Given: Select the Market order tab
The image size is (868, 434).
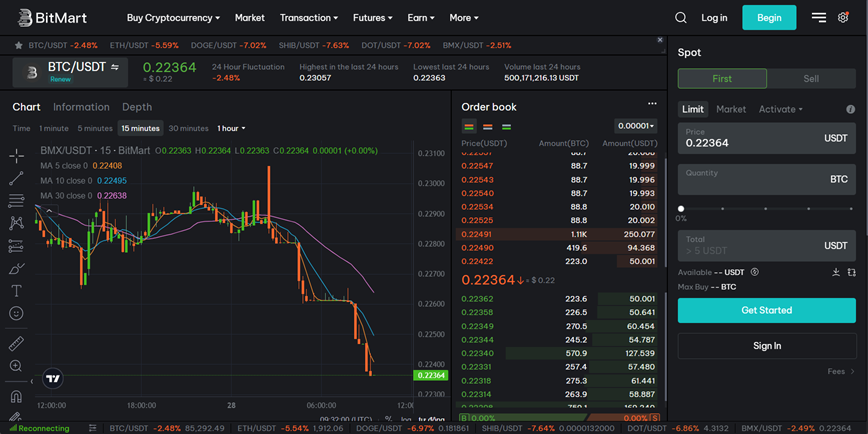Looking at the screenshot, I should pyautogui.click(x=731, y=109).
